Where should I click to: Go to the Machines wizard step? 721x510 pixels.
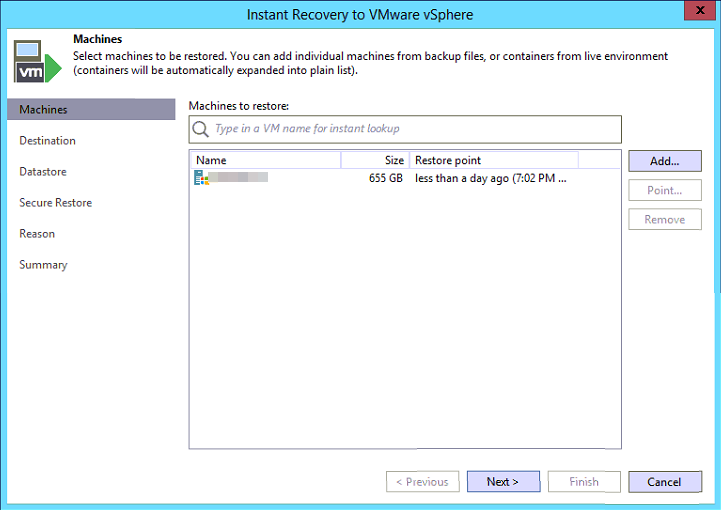click(44, 109)
